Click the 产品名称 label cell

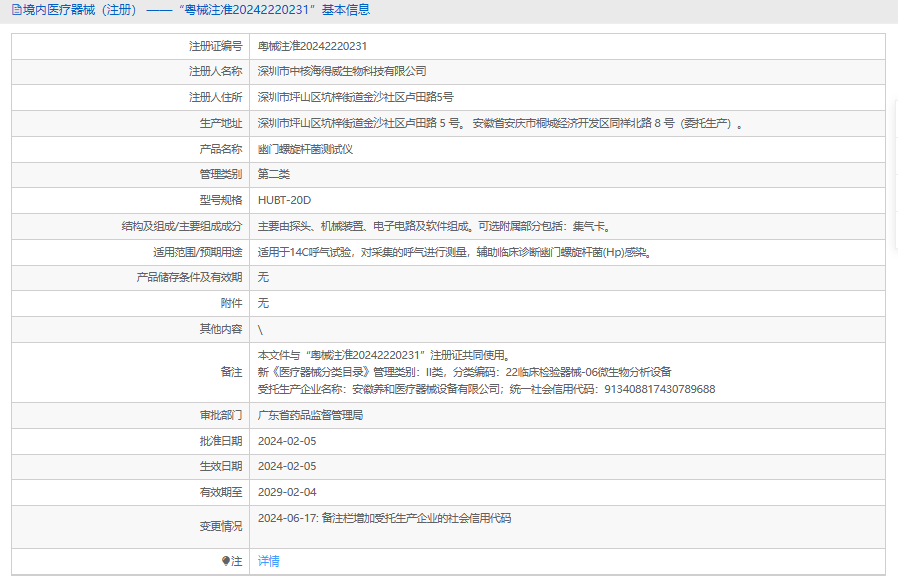pos(131,149)
